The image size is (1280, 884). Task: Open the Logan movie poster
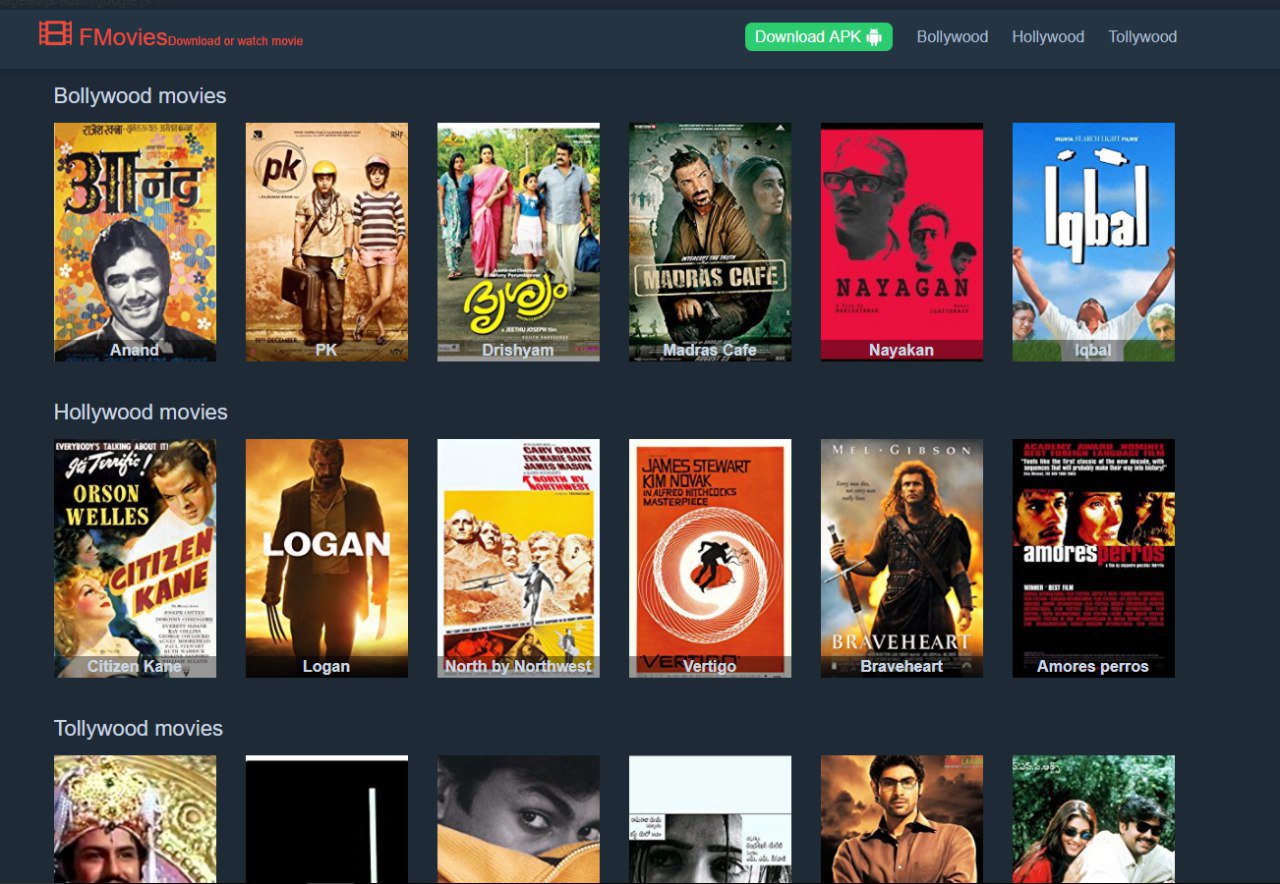(327, 558)
